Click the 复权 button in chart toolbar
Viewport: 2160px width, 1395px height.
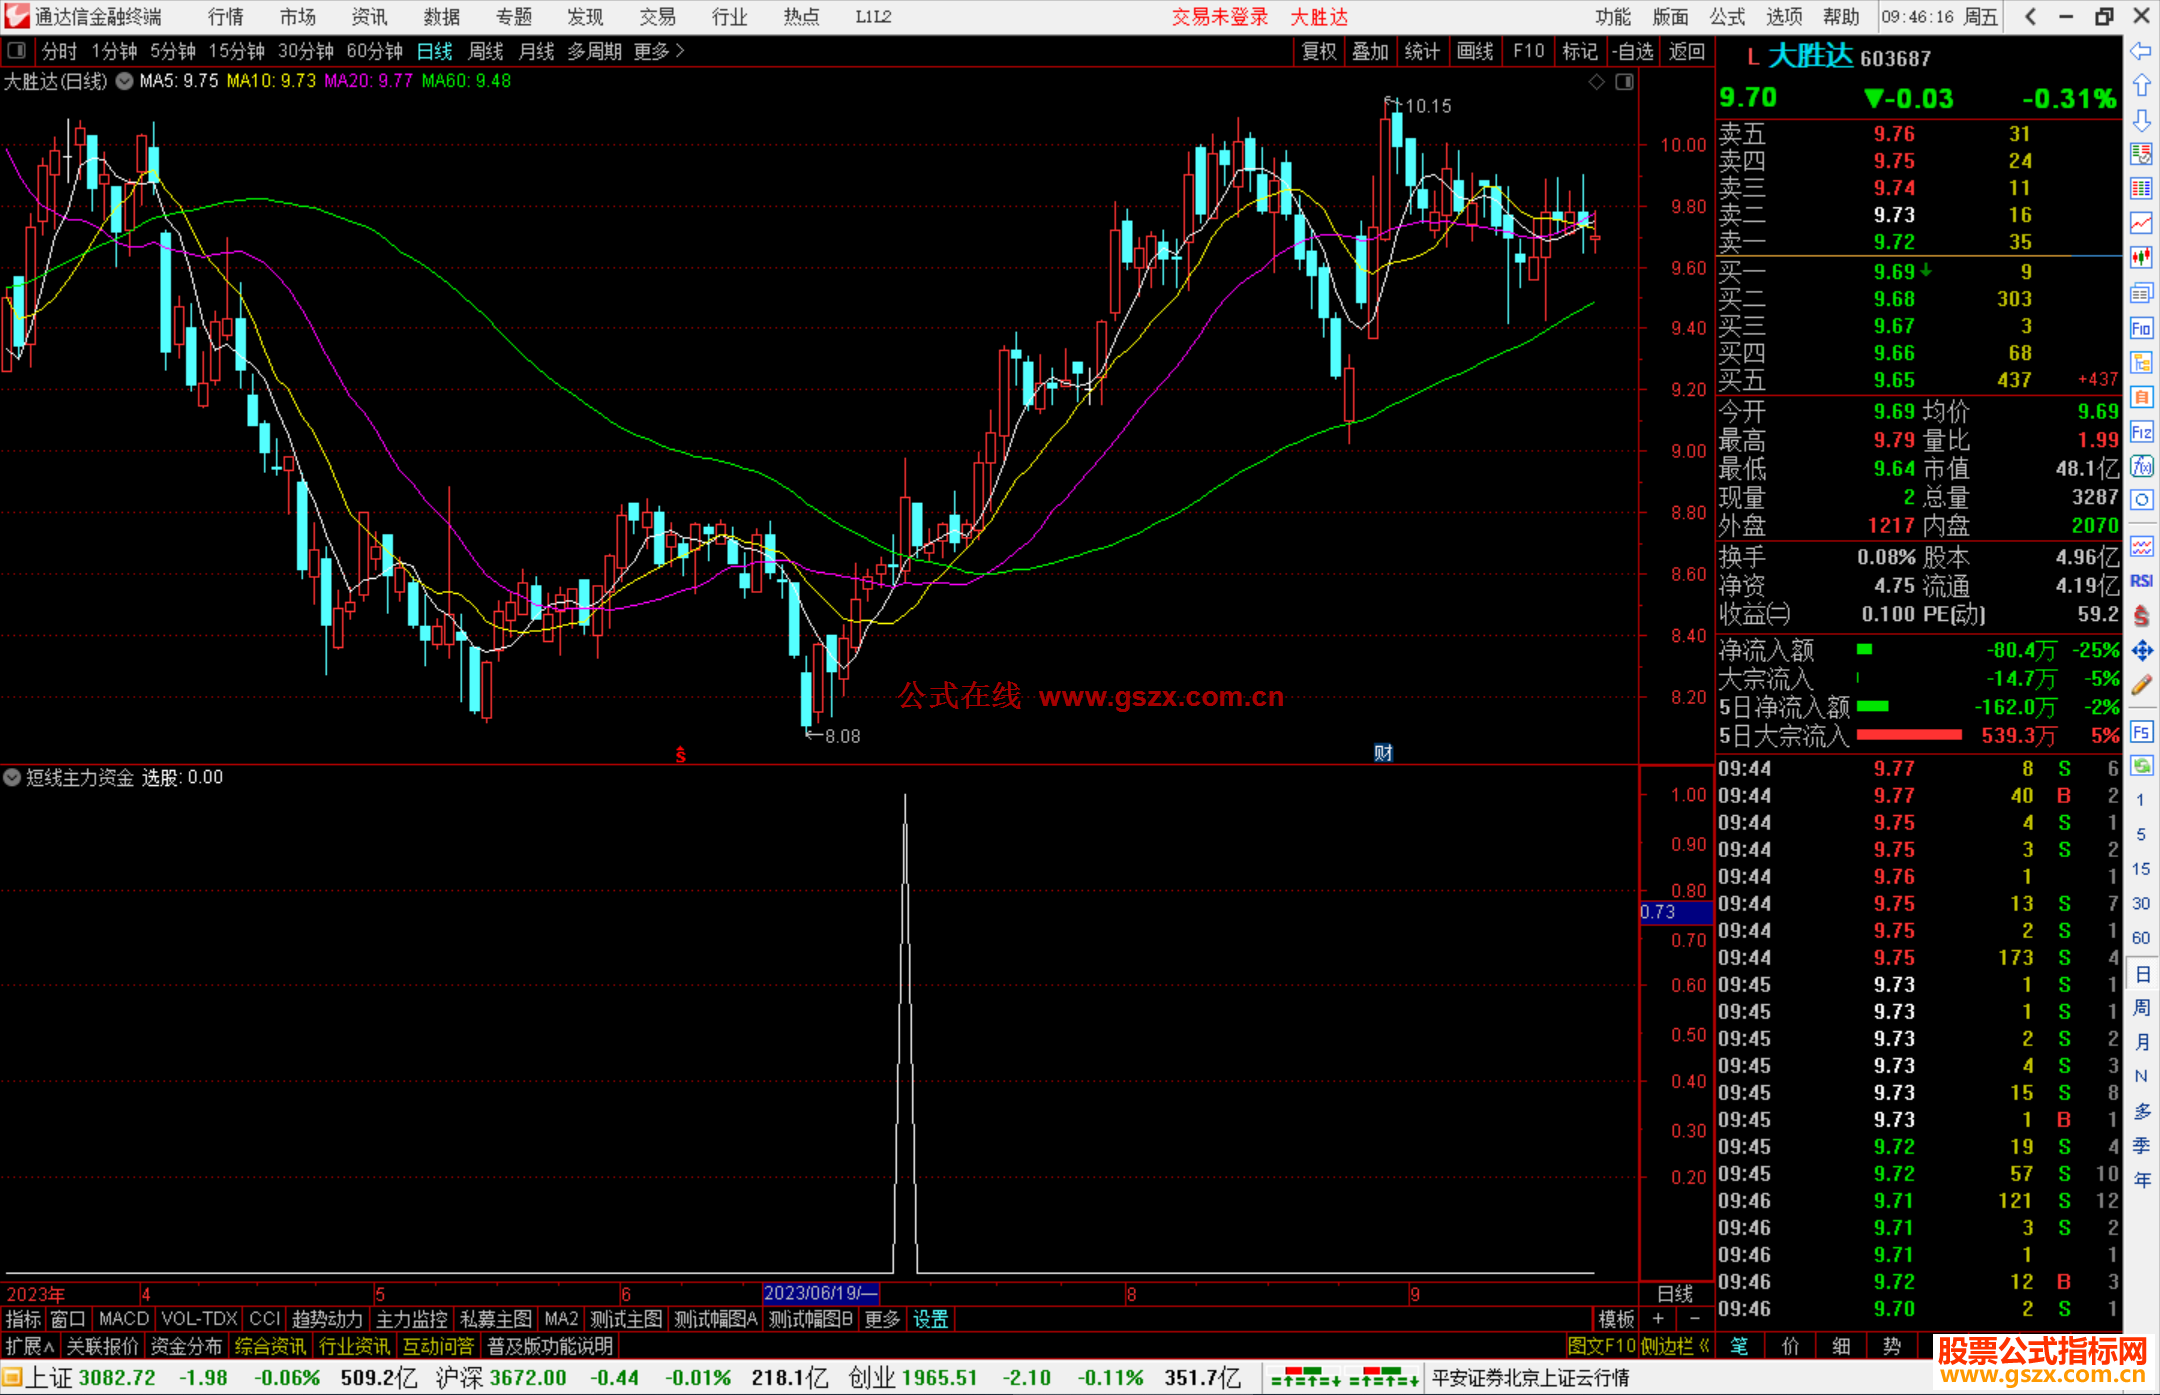pos(1318,51)
